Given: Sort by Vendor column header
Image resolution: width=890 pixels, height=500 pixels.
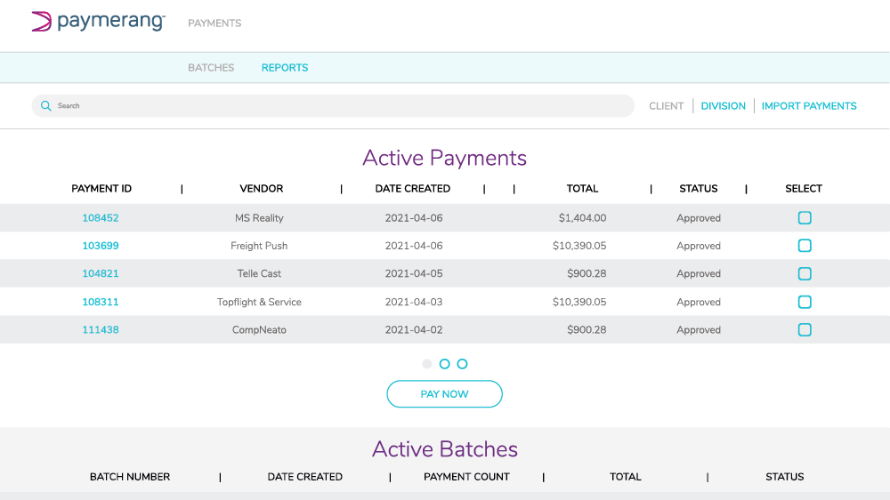Looking at the screenshot, I should click(261, 189).
